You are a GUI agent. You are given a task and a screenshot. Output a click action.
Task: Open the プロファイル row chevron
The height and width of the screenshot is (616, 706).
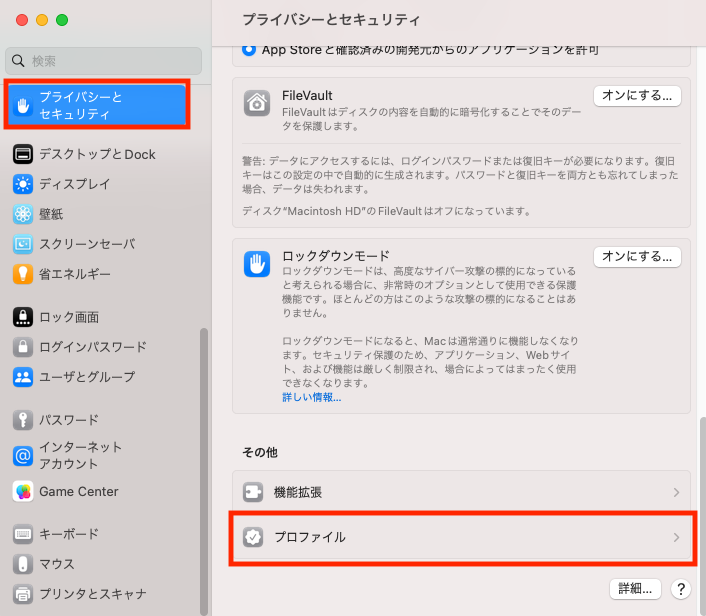click(x=676, y=537)
